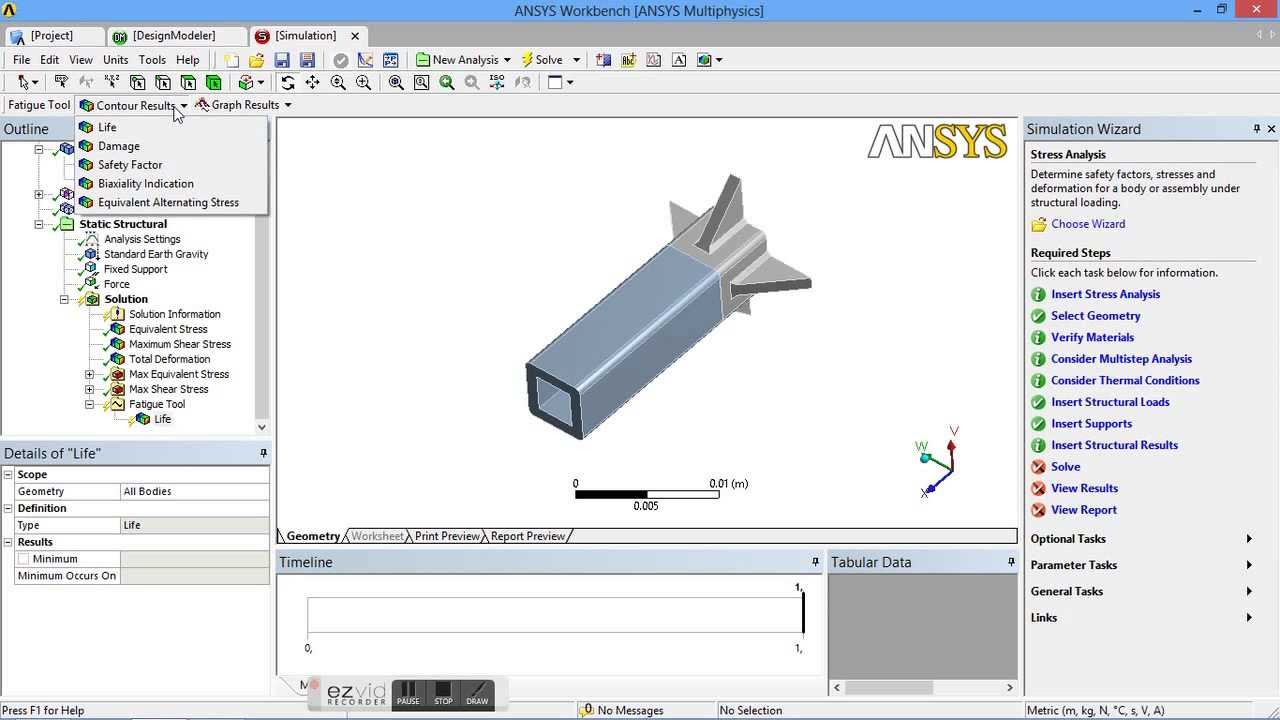Click the Choose Wizard folder icon
This screenshot has height=720, width=1280.
point(1039,224)
